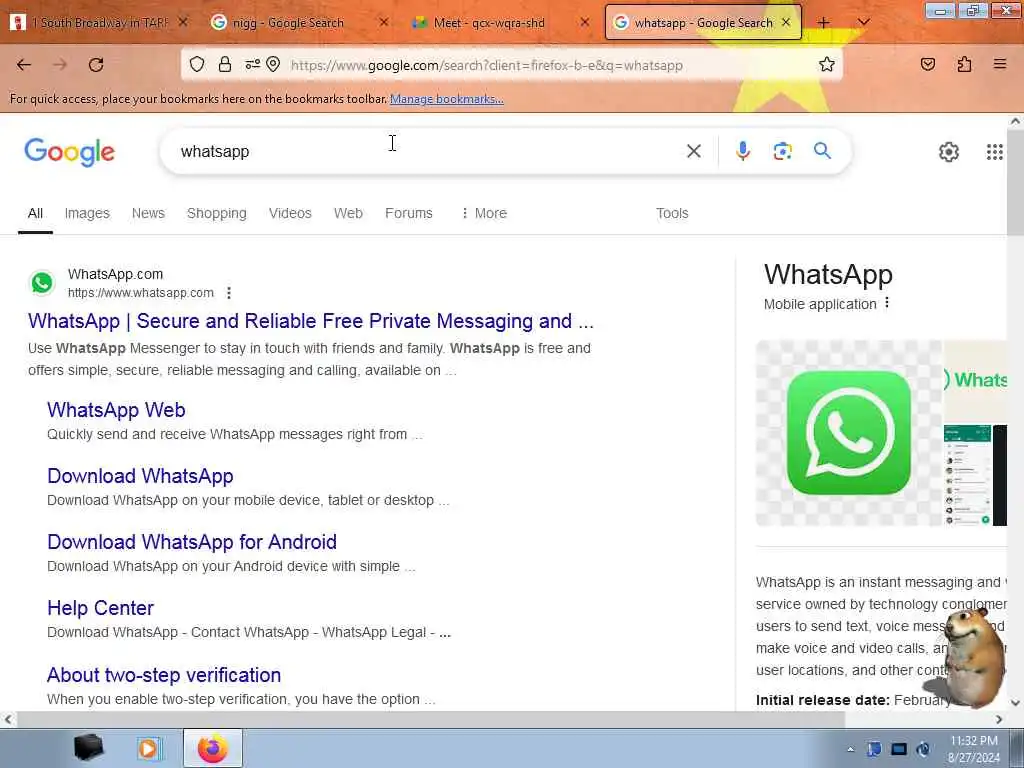Switch to the Meet qcx-wqra-shd tab
The image size is (1024, 768).
coord(500,23)
